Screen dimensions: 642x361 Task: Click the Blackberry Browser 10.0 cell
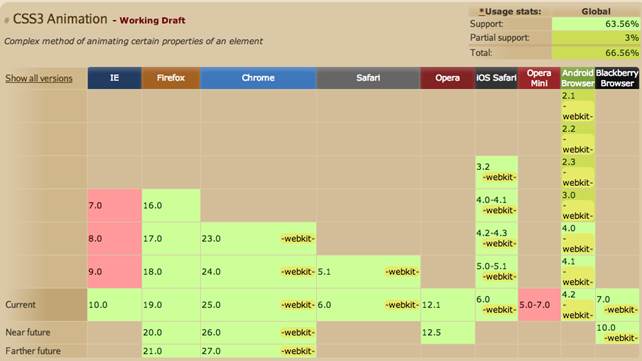coord(617,332)
